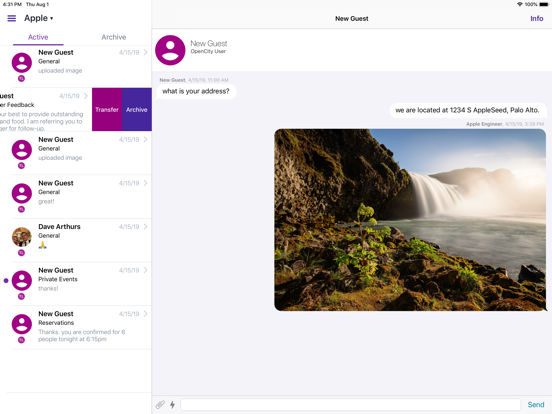Screen dimensions: 552x414
Task: Click the battery status icon
Action: pyautogui.click(x=544, y=4)
